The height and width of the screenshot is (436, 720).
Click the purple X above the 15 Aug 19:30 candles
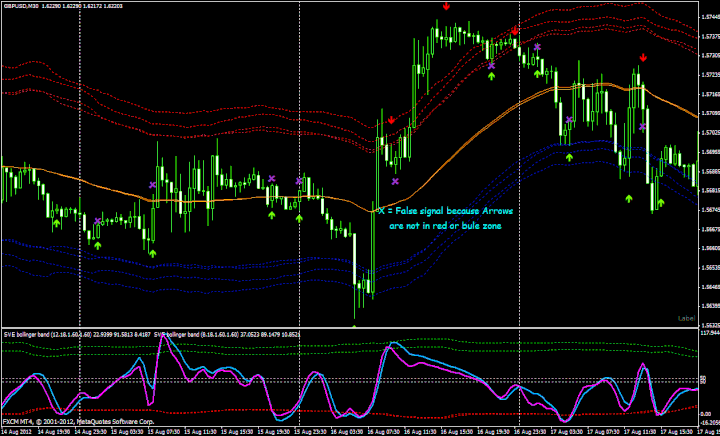click(x=272, y=179)
